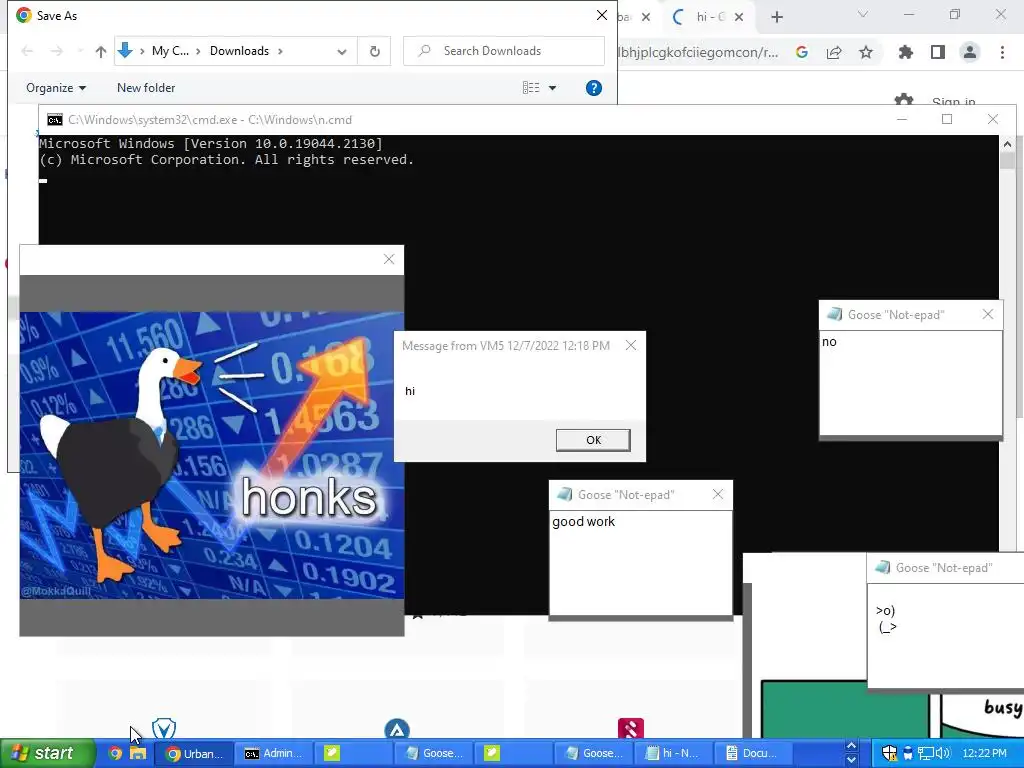Share this page from Chrome address bar
The height and width of the screenshot is (768, 1024).
(x=834, y=52)
